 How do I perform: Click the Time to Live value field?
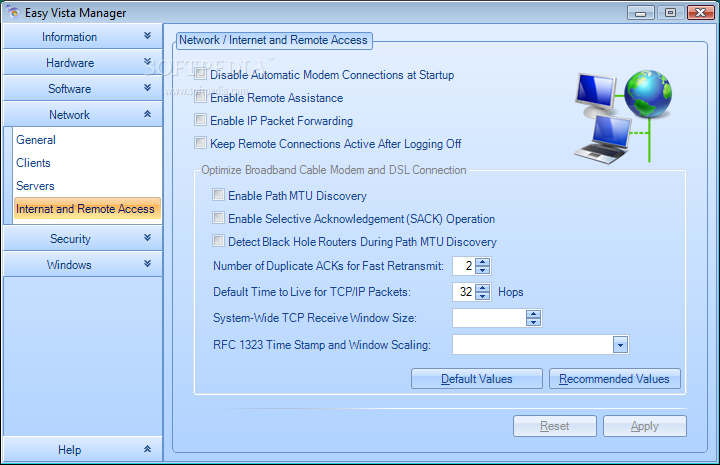click(464, 292)
